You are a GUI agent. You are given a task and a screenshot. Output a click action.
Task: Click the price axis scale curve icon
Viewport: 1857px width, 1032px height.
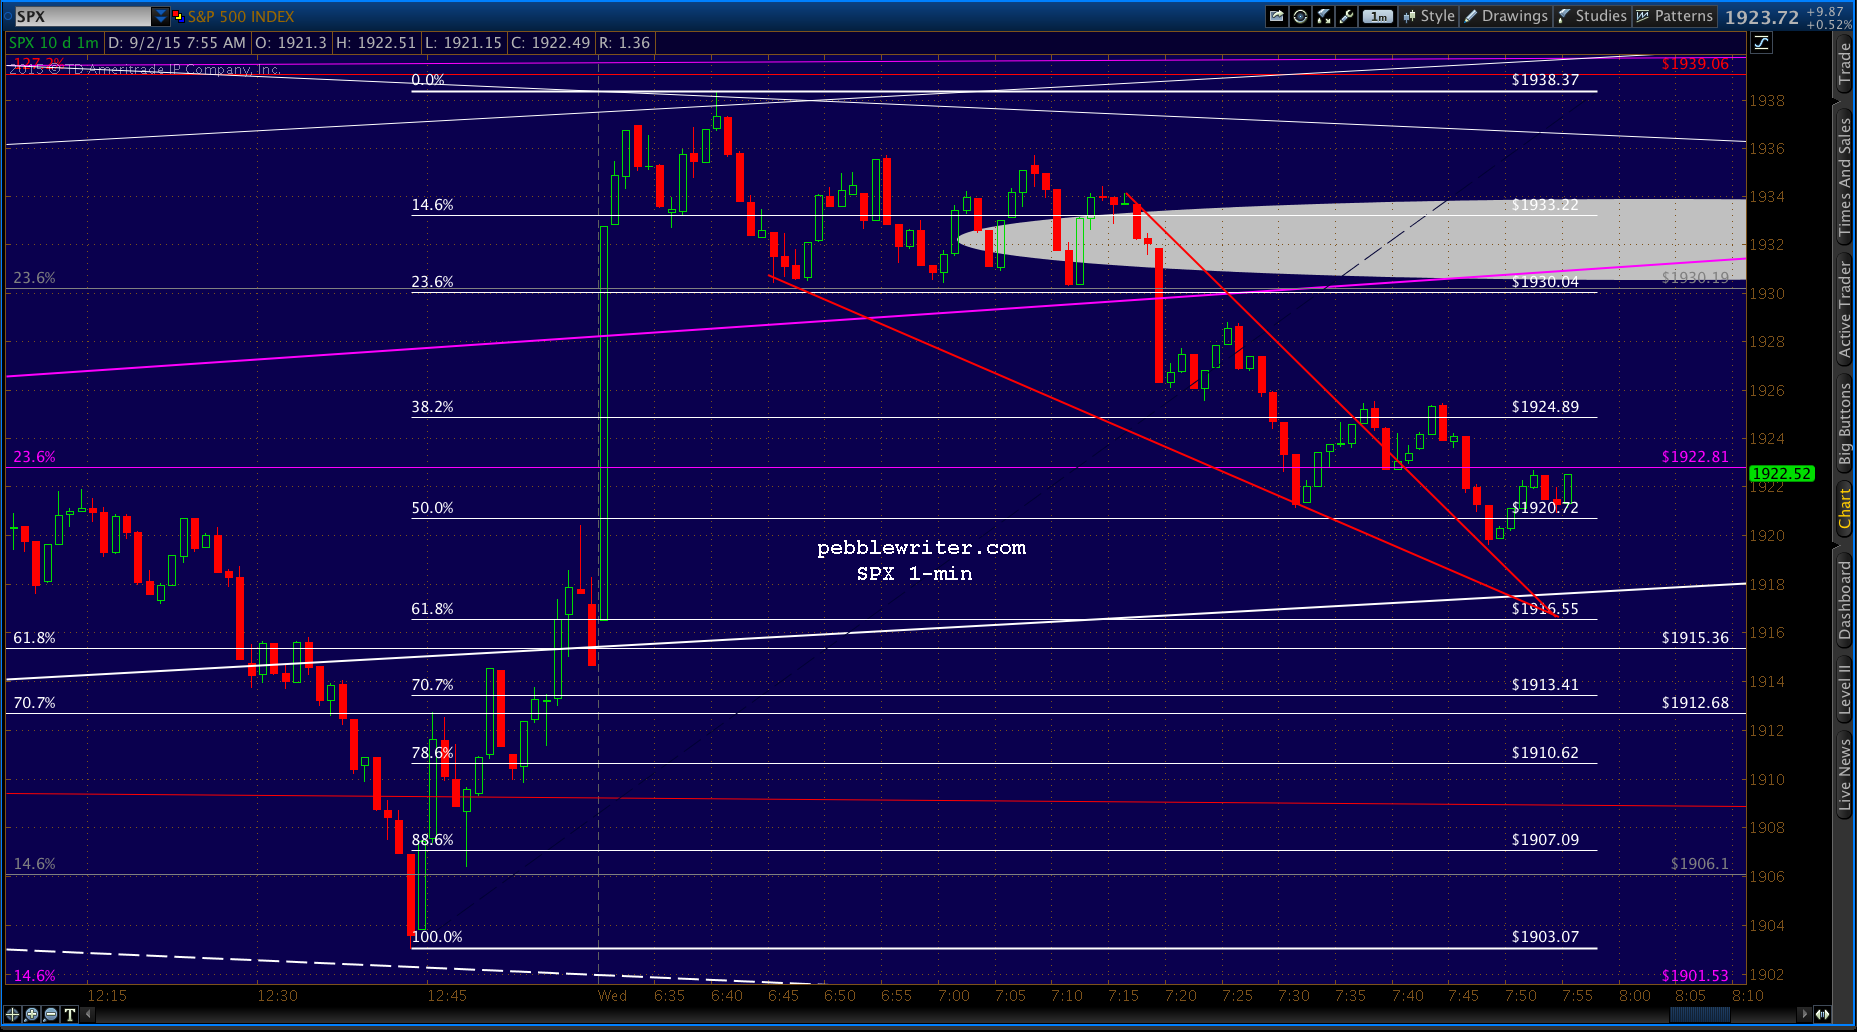[x=1762, y=43]
